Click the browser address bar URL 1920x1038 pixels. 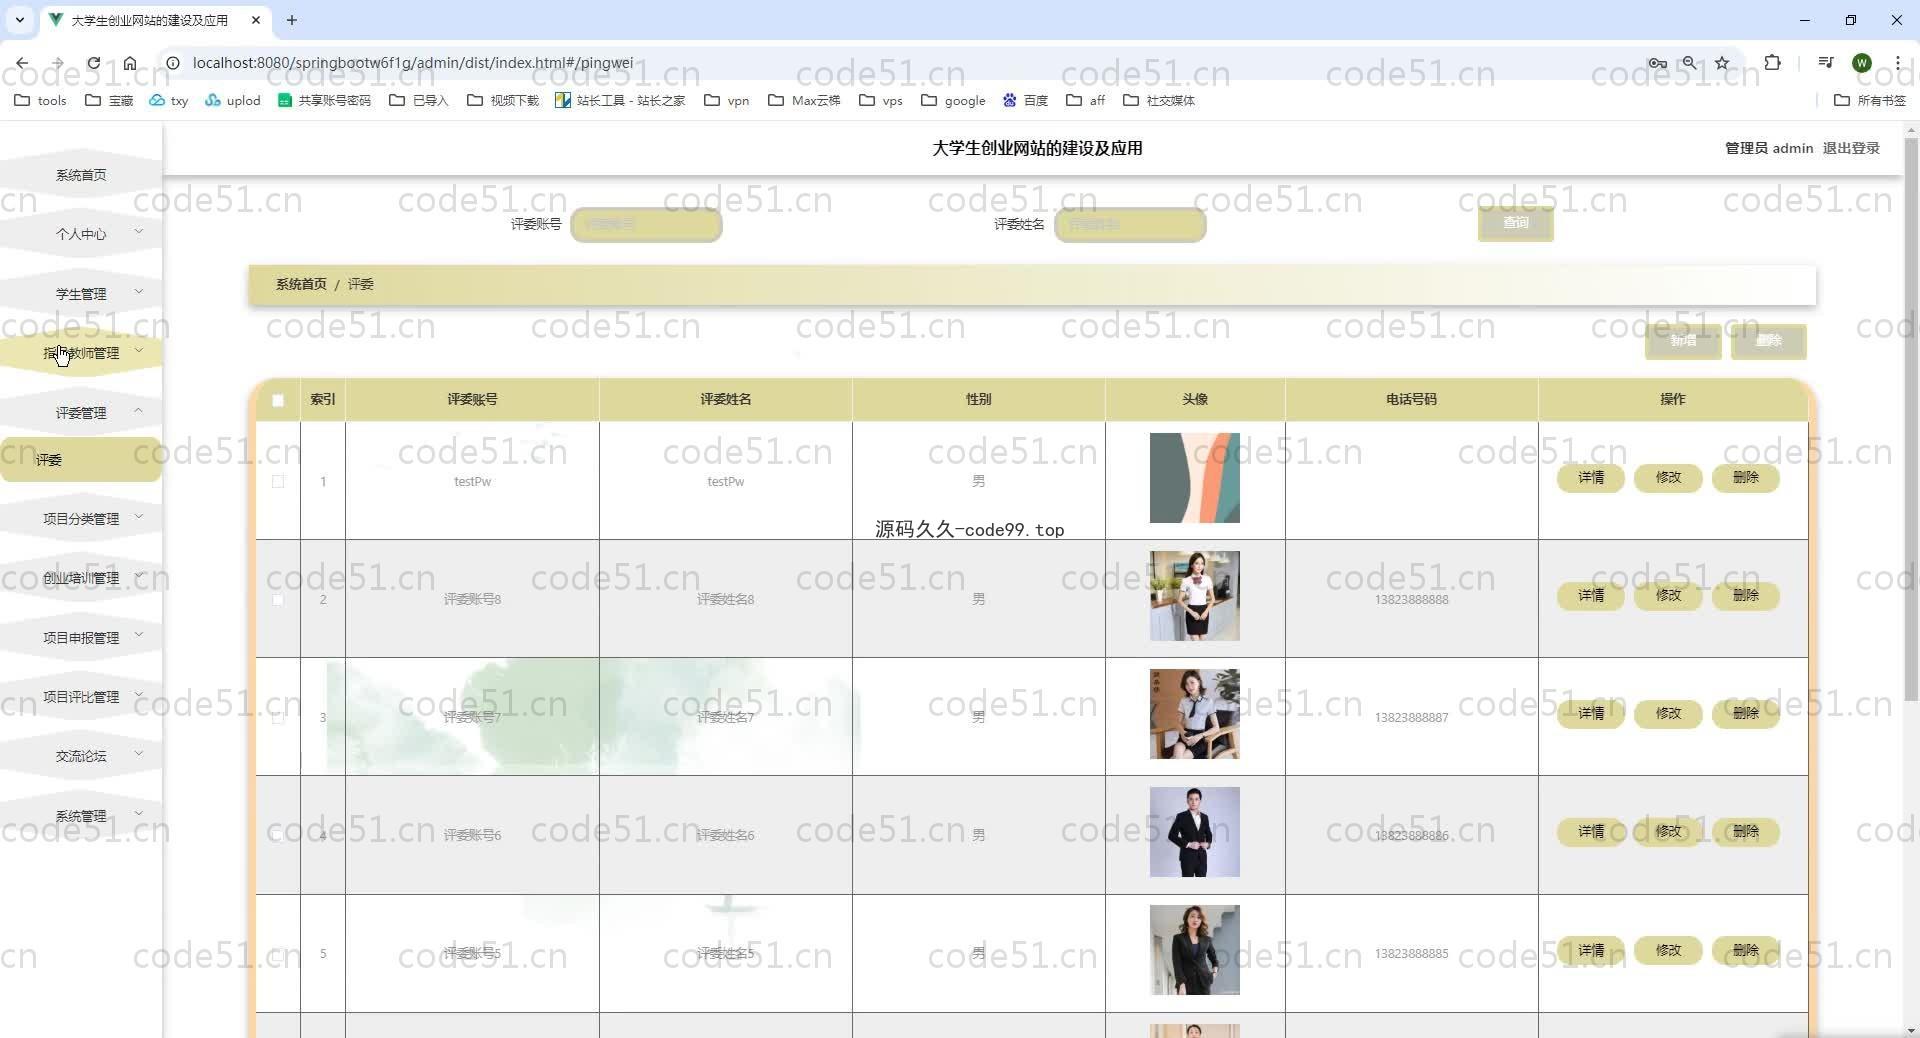413,63
